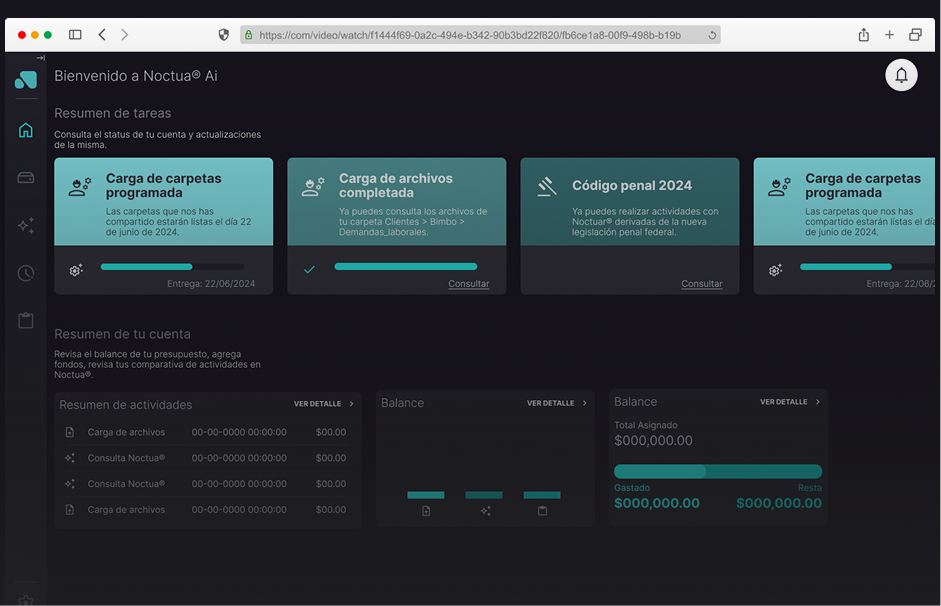The image size is (941, 606).
Task: Toggle the browser sidebar panel
Action: (x=75, y=35)
